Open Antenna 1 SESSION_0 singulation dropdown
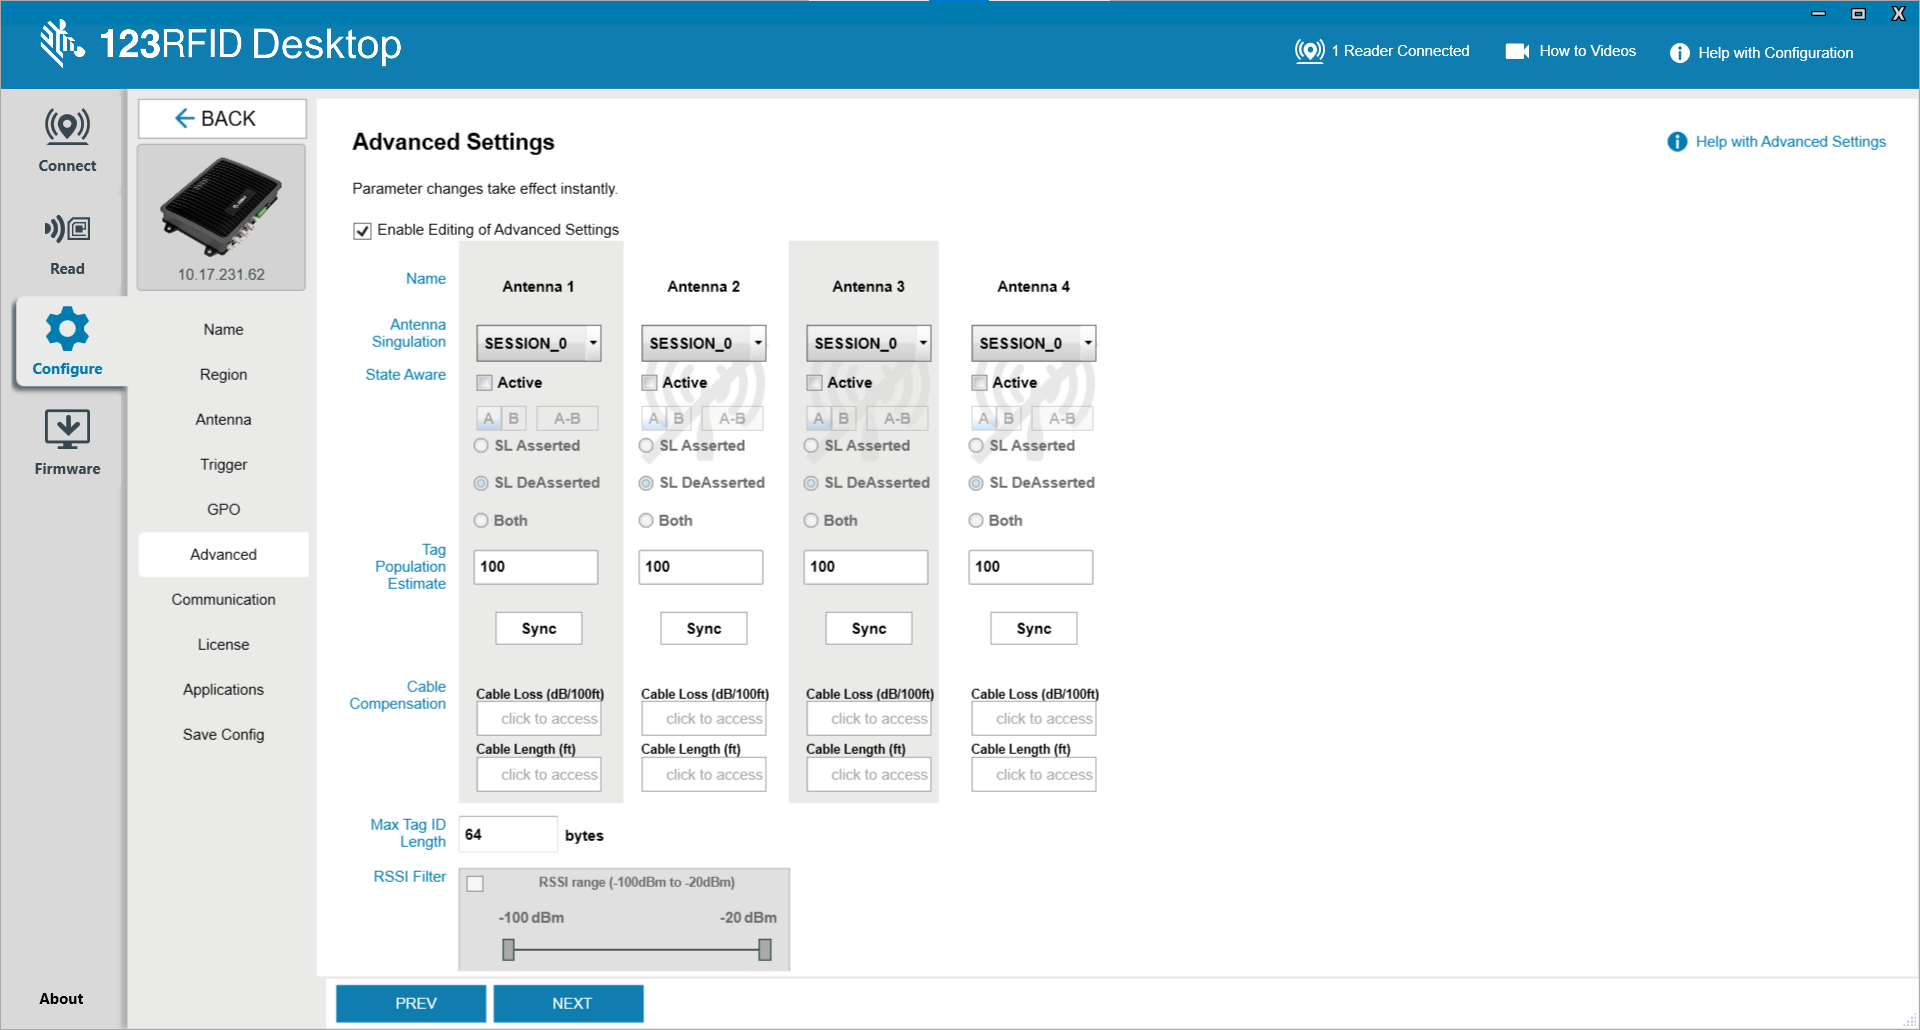 [x=538, y=343]
